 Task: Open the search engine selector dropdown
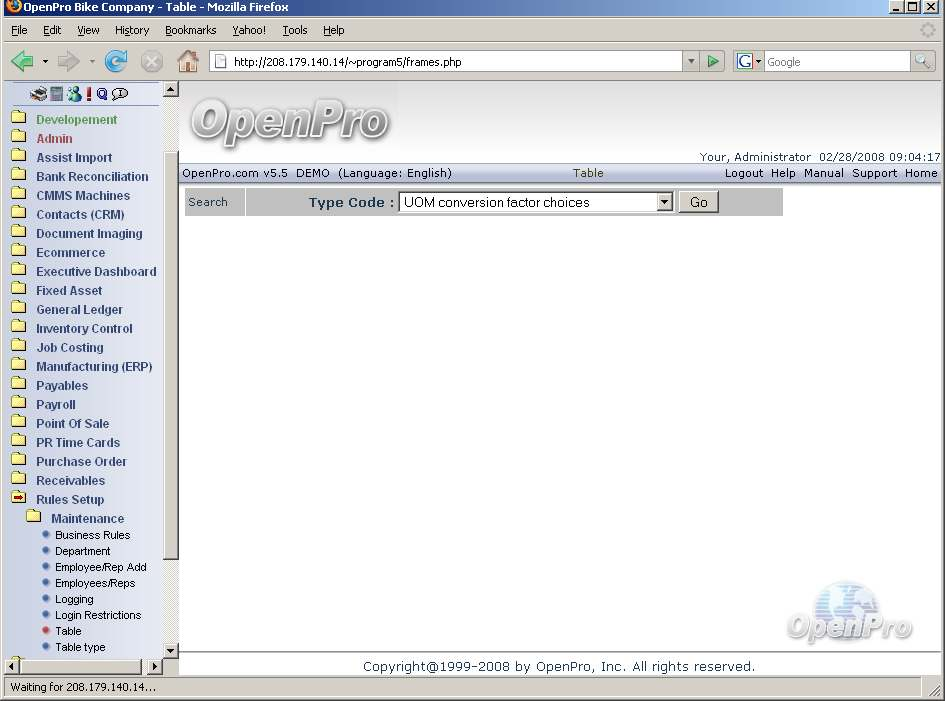pyautogui.click(x=747, y=62)
